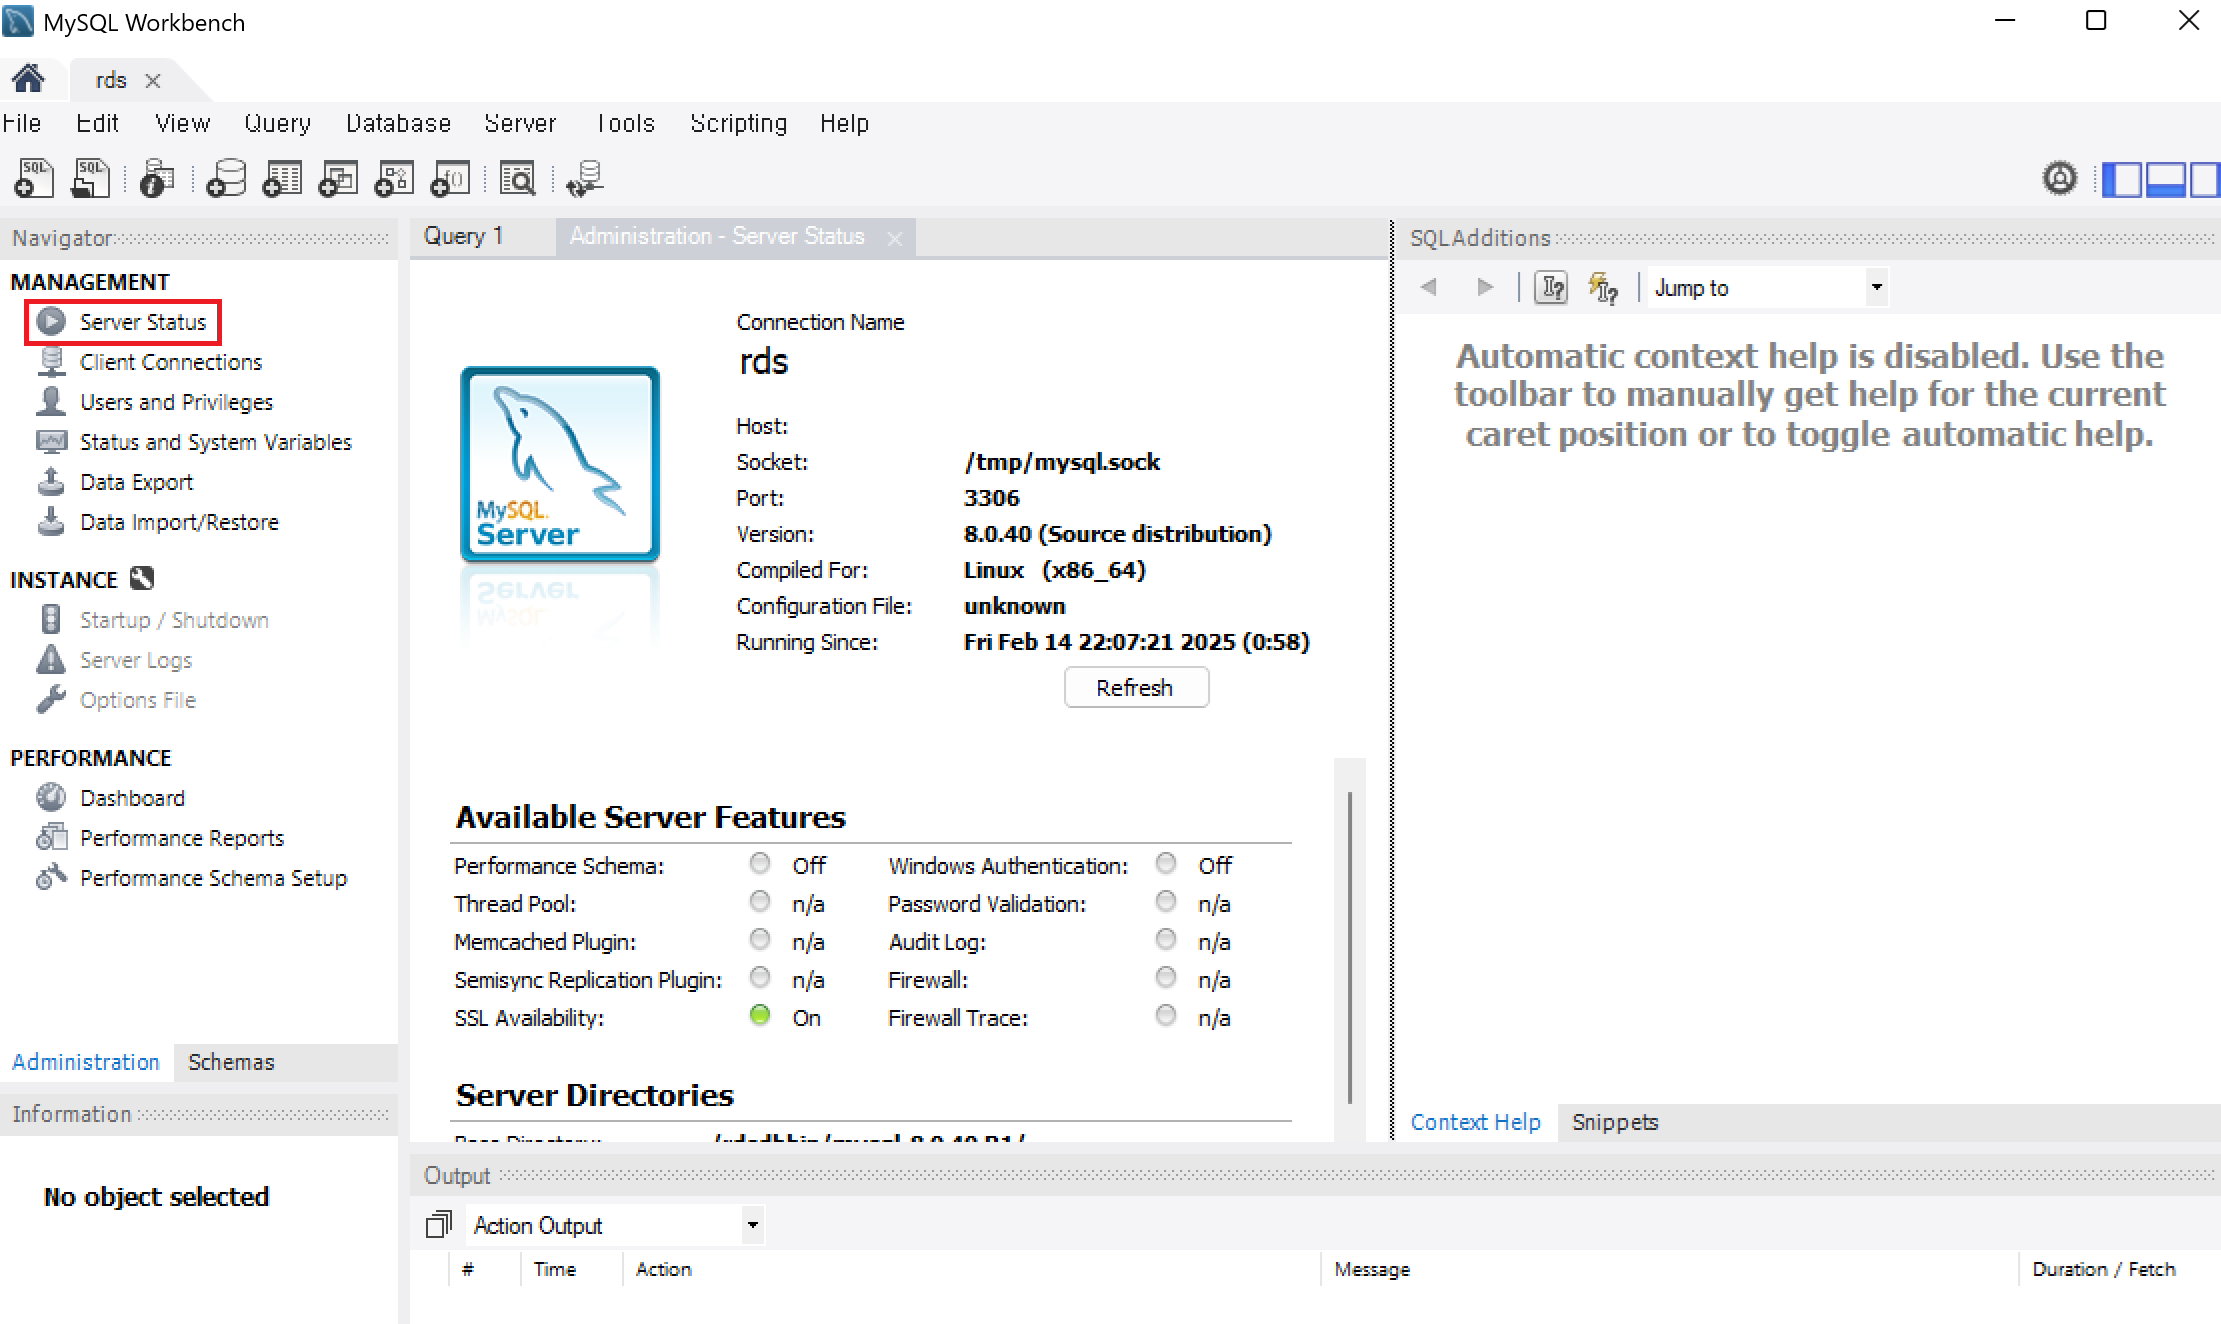Toggle bottom output panel visibility
The width and height of the screenshot is (2221, 1324).
point(2165,180)
